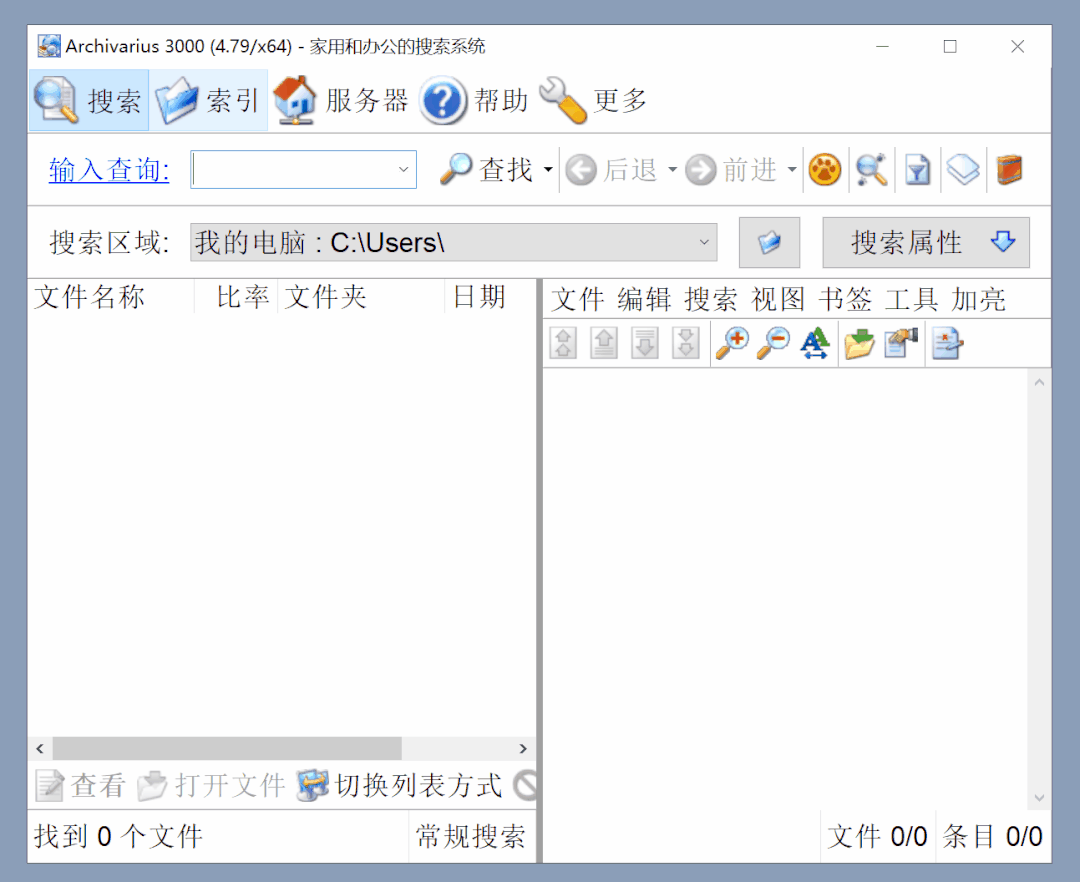Image resolution: width=1080 pixels, height=882 pixels.
Task: Click the document with pencil icon
Action: pyautogui.click(x=947, y=343)
